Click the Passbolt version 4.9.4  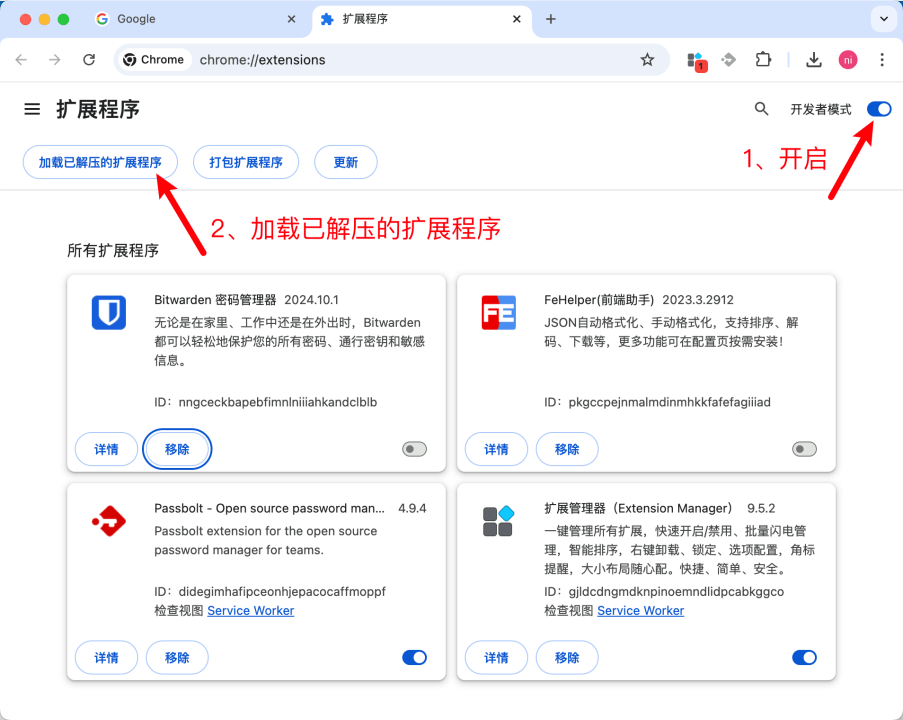[x=412, y=509]
